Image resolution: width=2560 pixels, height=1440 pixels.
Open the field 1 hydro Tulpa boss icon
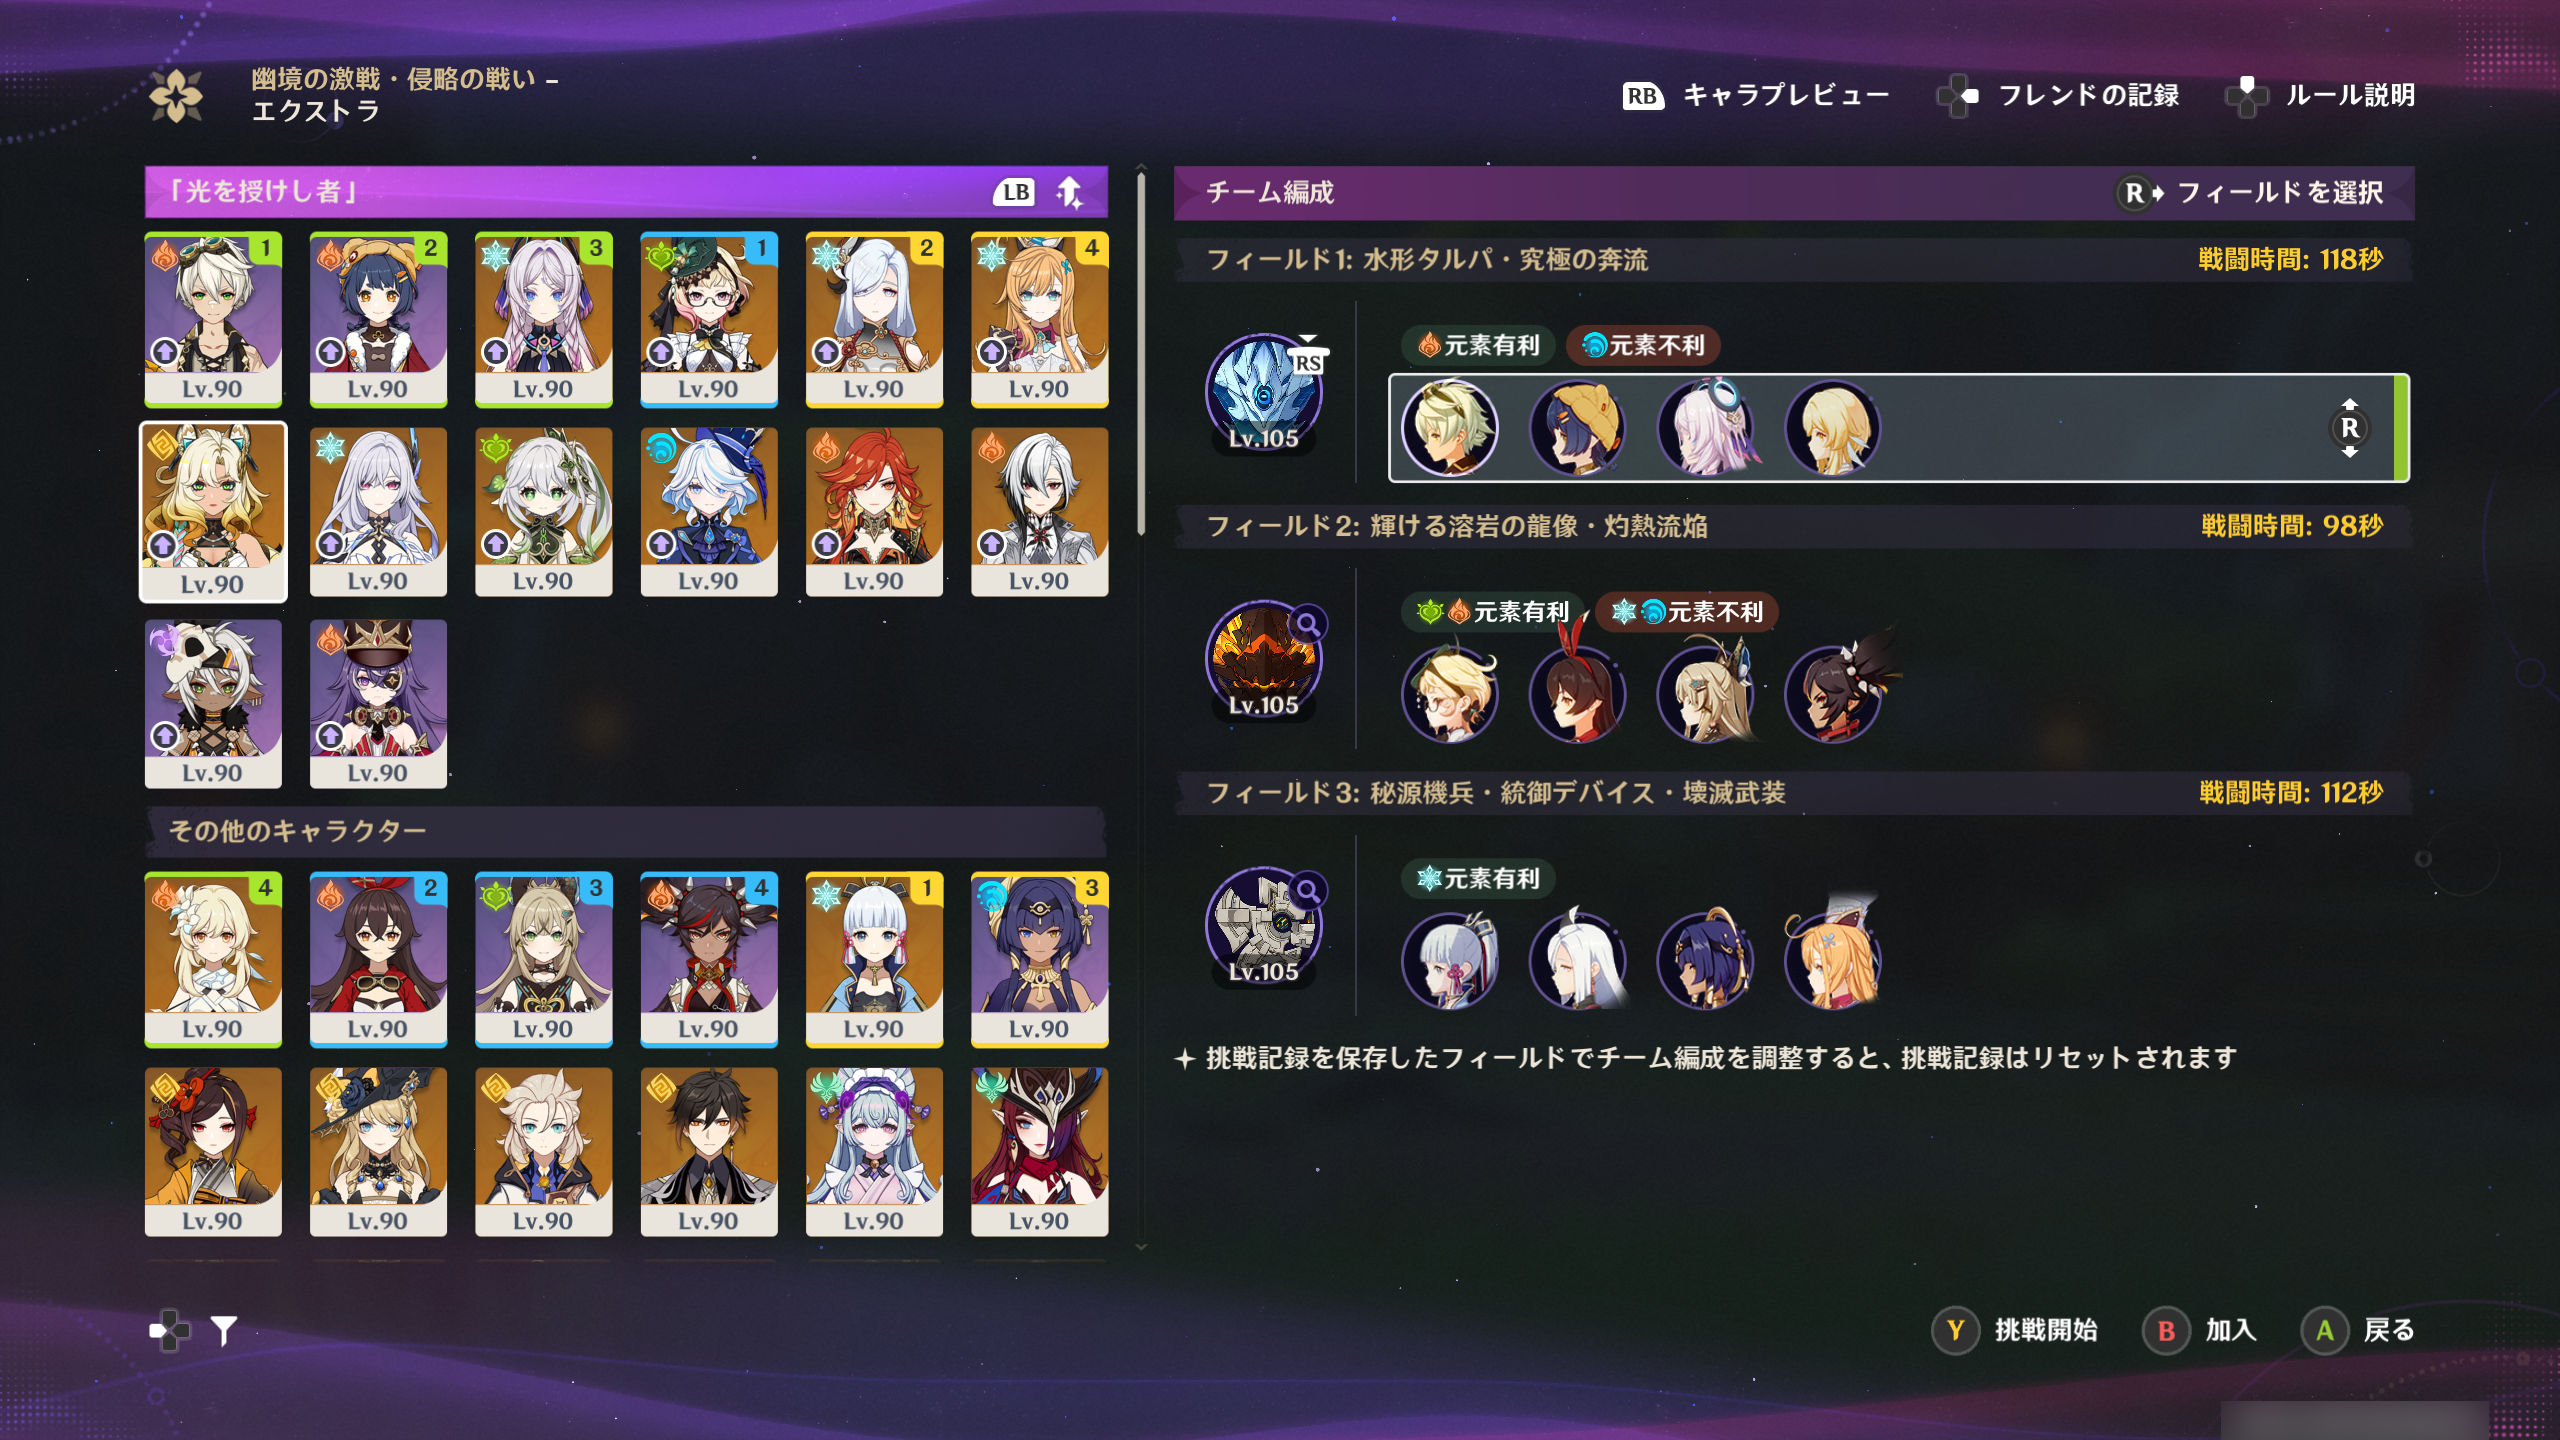click(x=1264, y=394)
